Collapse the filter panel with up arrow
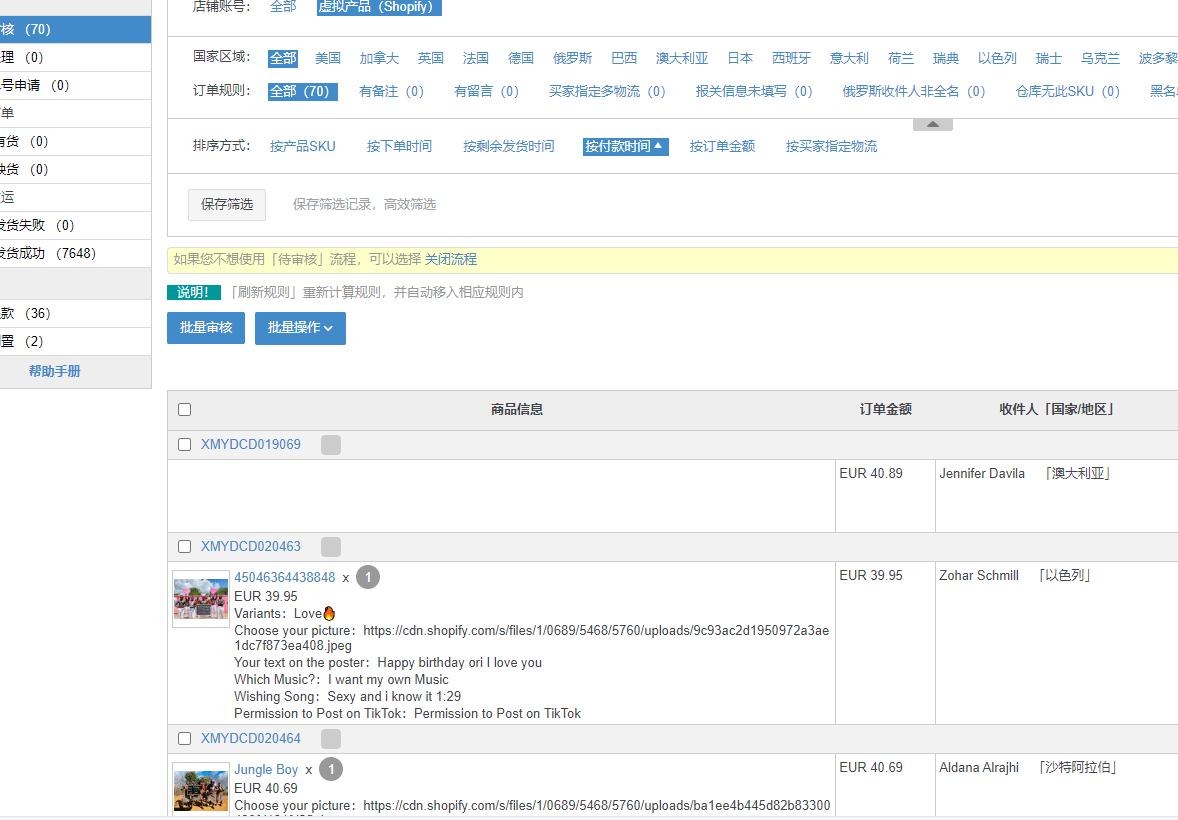The height and width of the screenshot is (820, 1178). 932,125
